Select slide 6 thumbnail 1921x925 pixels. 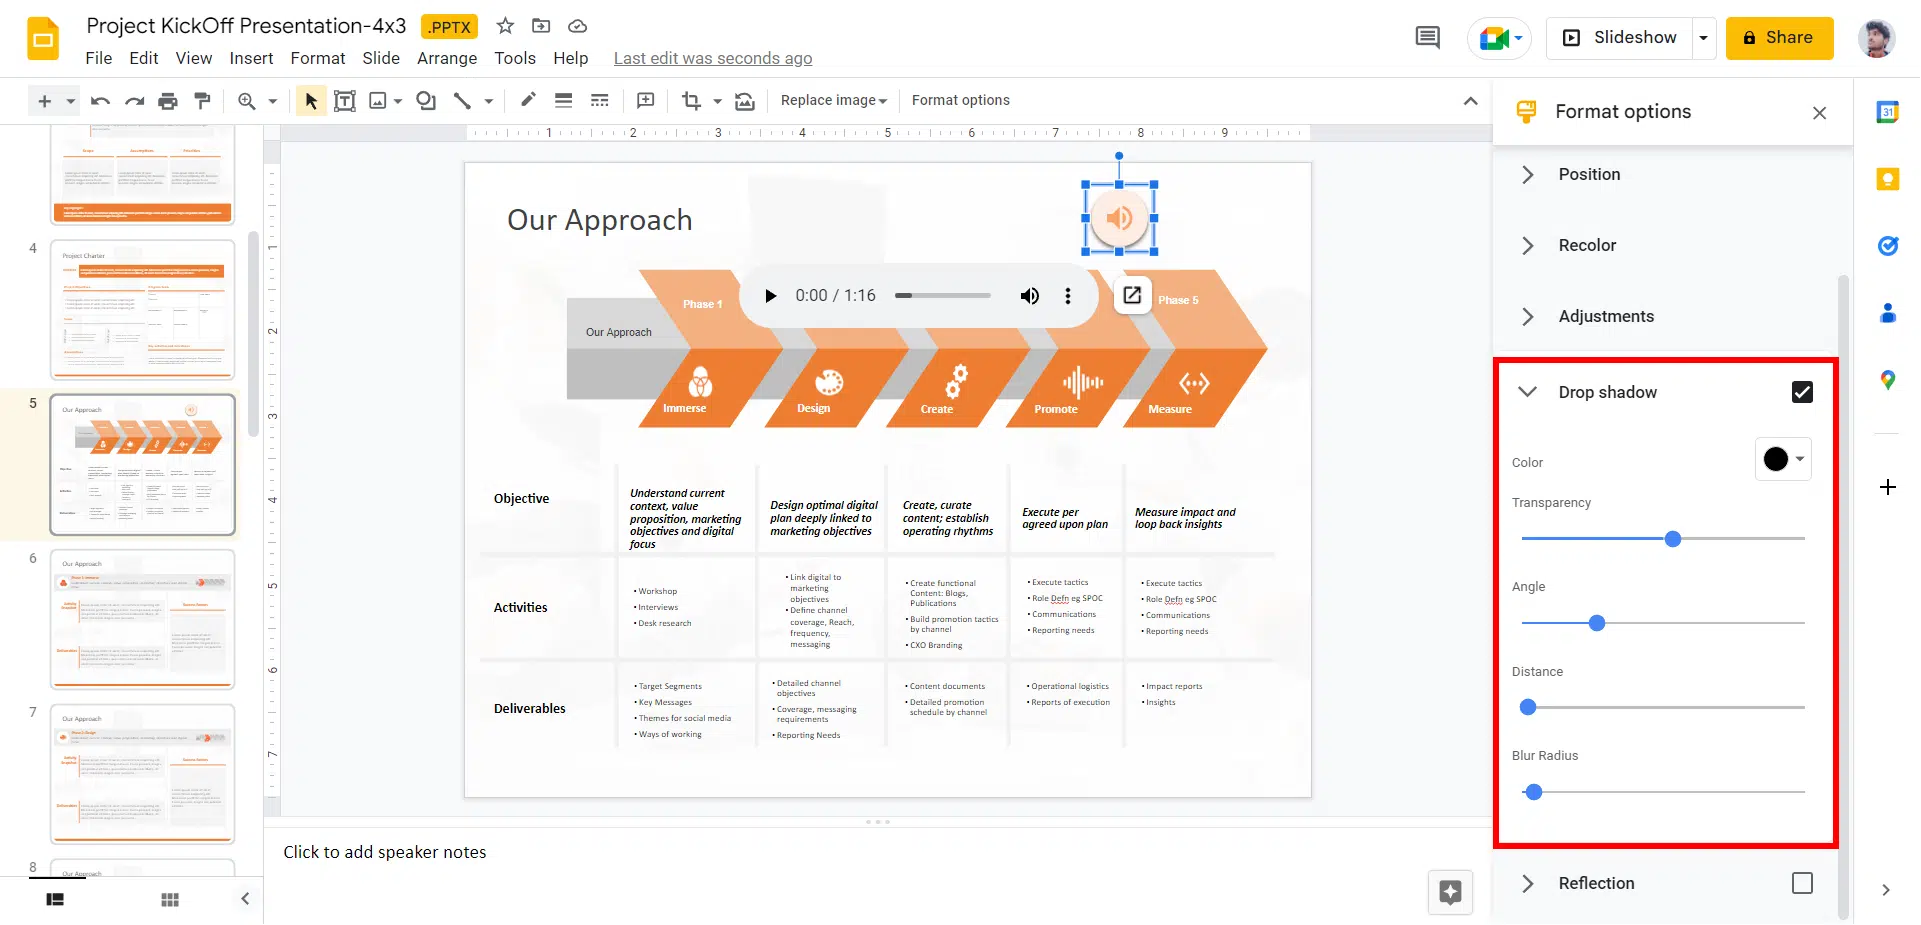pyautogui.click(x=143, y=619)
